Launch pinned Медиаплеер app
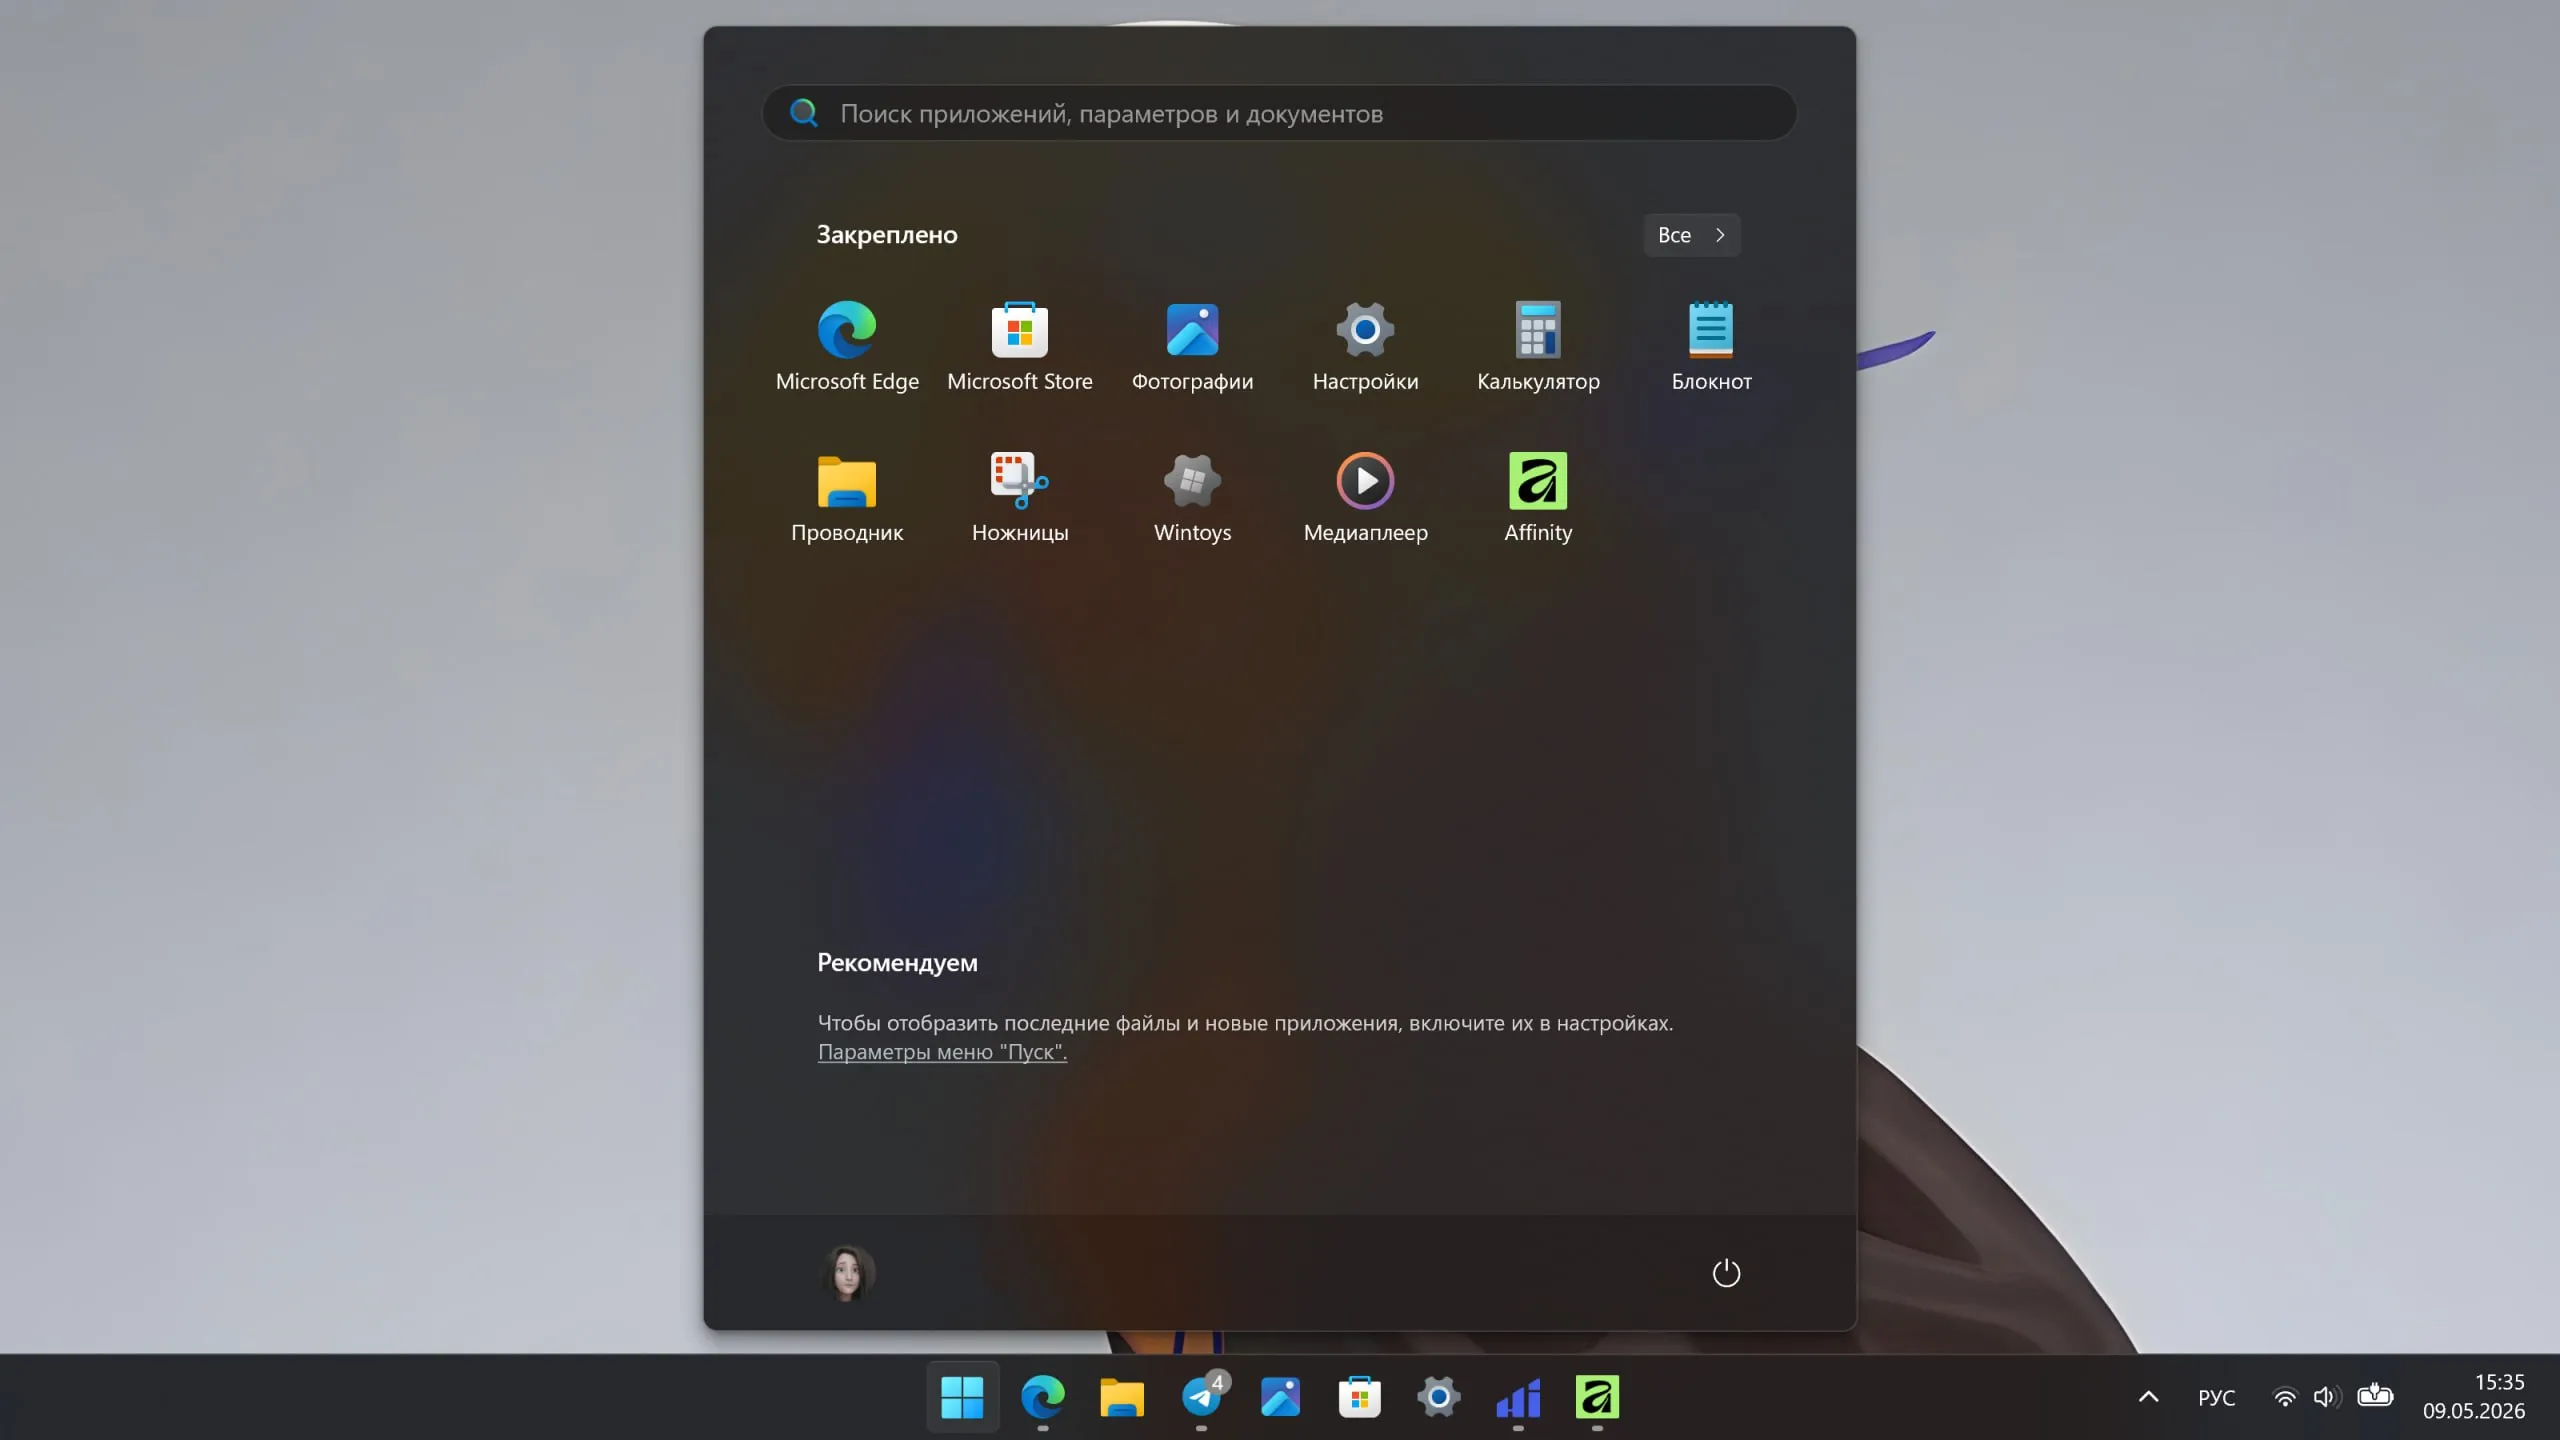The image size is (2560, 1440). (x=1365, y=497)
